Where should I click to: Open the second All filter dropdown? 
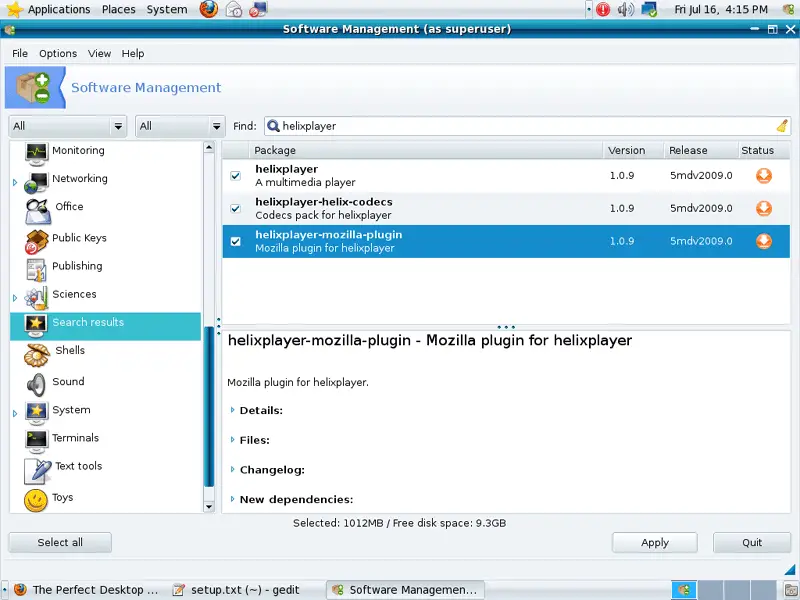click(x=180, y=126)
